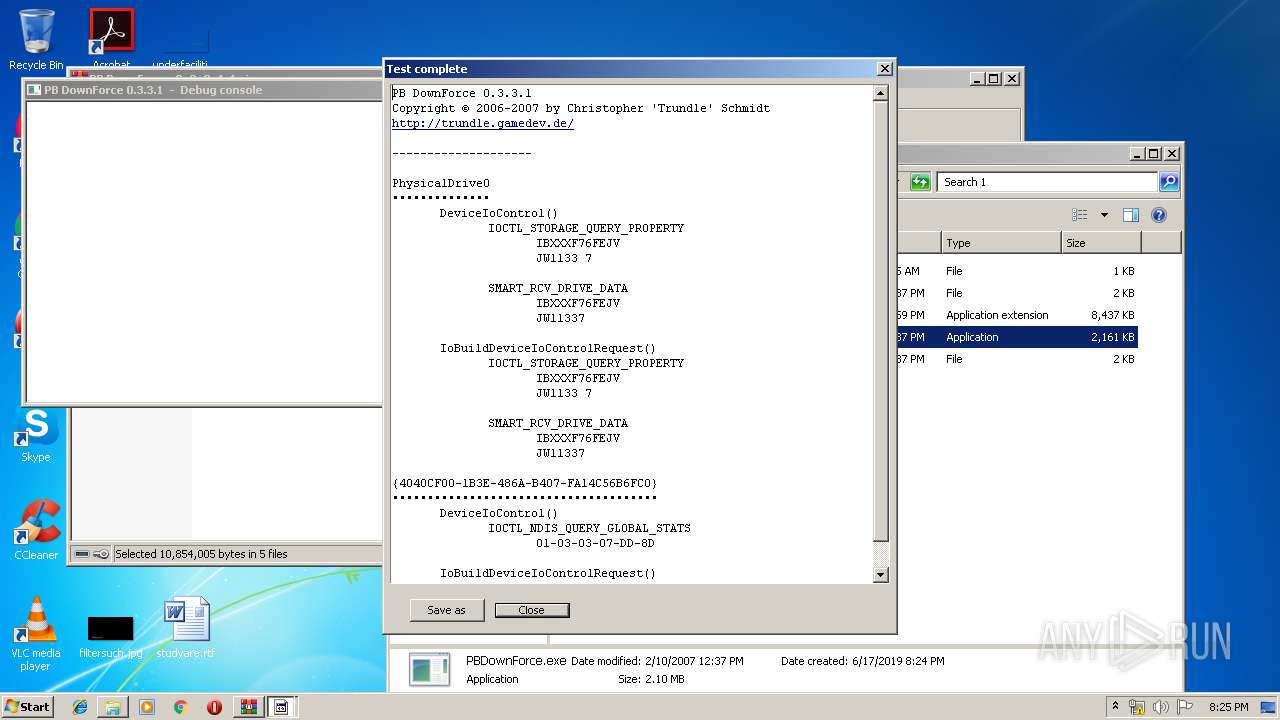Open the trundle.gamedev.de link
The image size is (1280, 720).
pyautogui.click(x=483, y=123)
